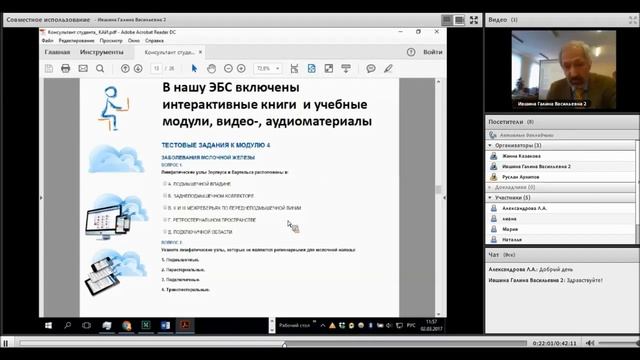Viewport: 640px width, 360px height.
Task: Select the Highlight pen tool
Action: (388, 69)
